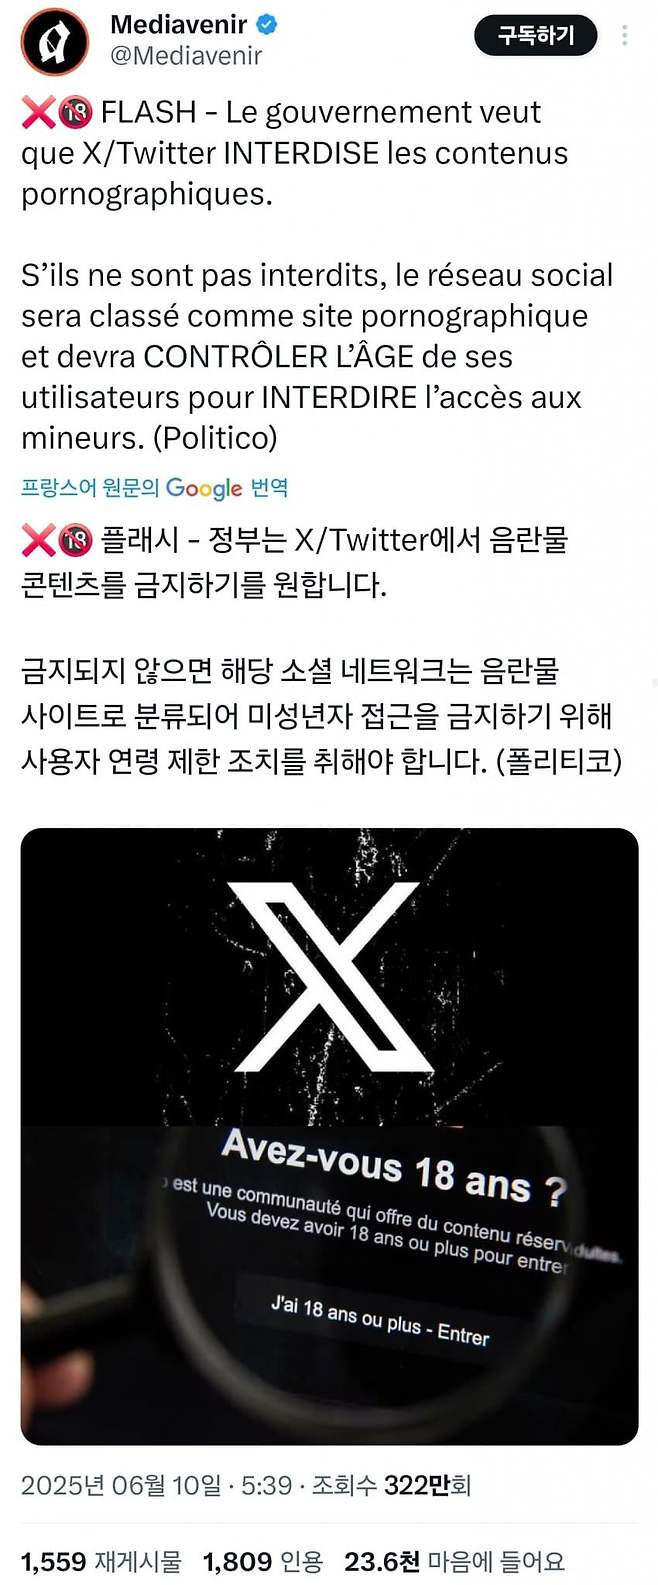Tap the 구독하기 subscribe button
The image size is (658, 1585).
coord(536,36)
